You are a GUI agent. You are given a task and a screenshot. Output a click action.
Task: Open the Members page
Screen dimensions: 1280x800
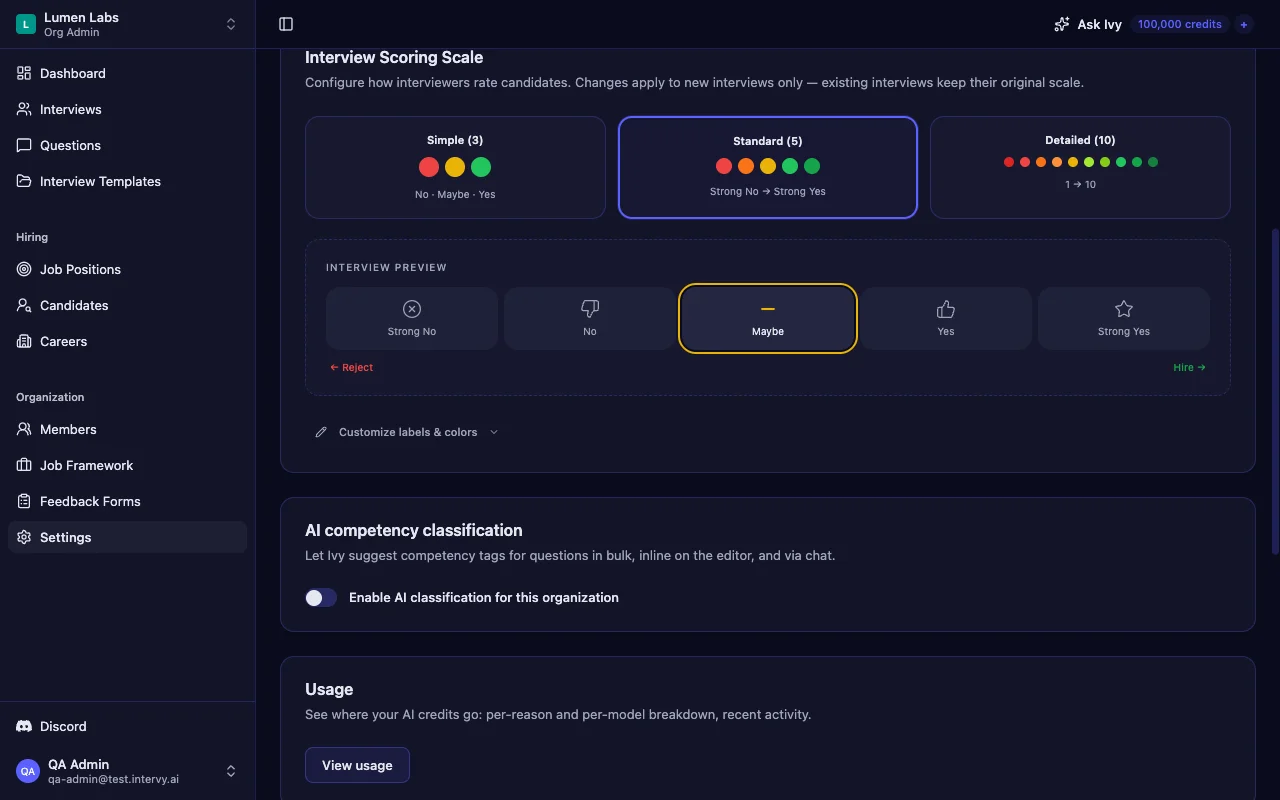pos(127,429)
